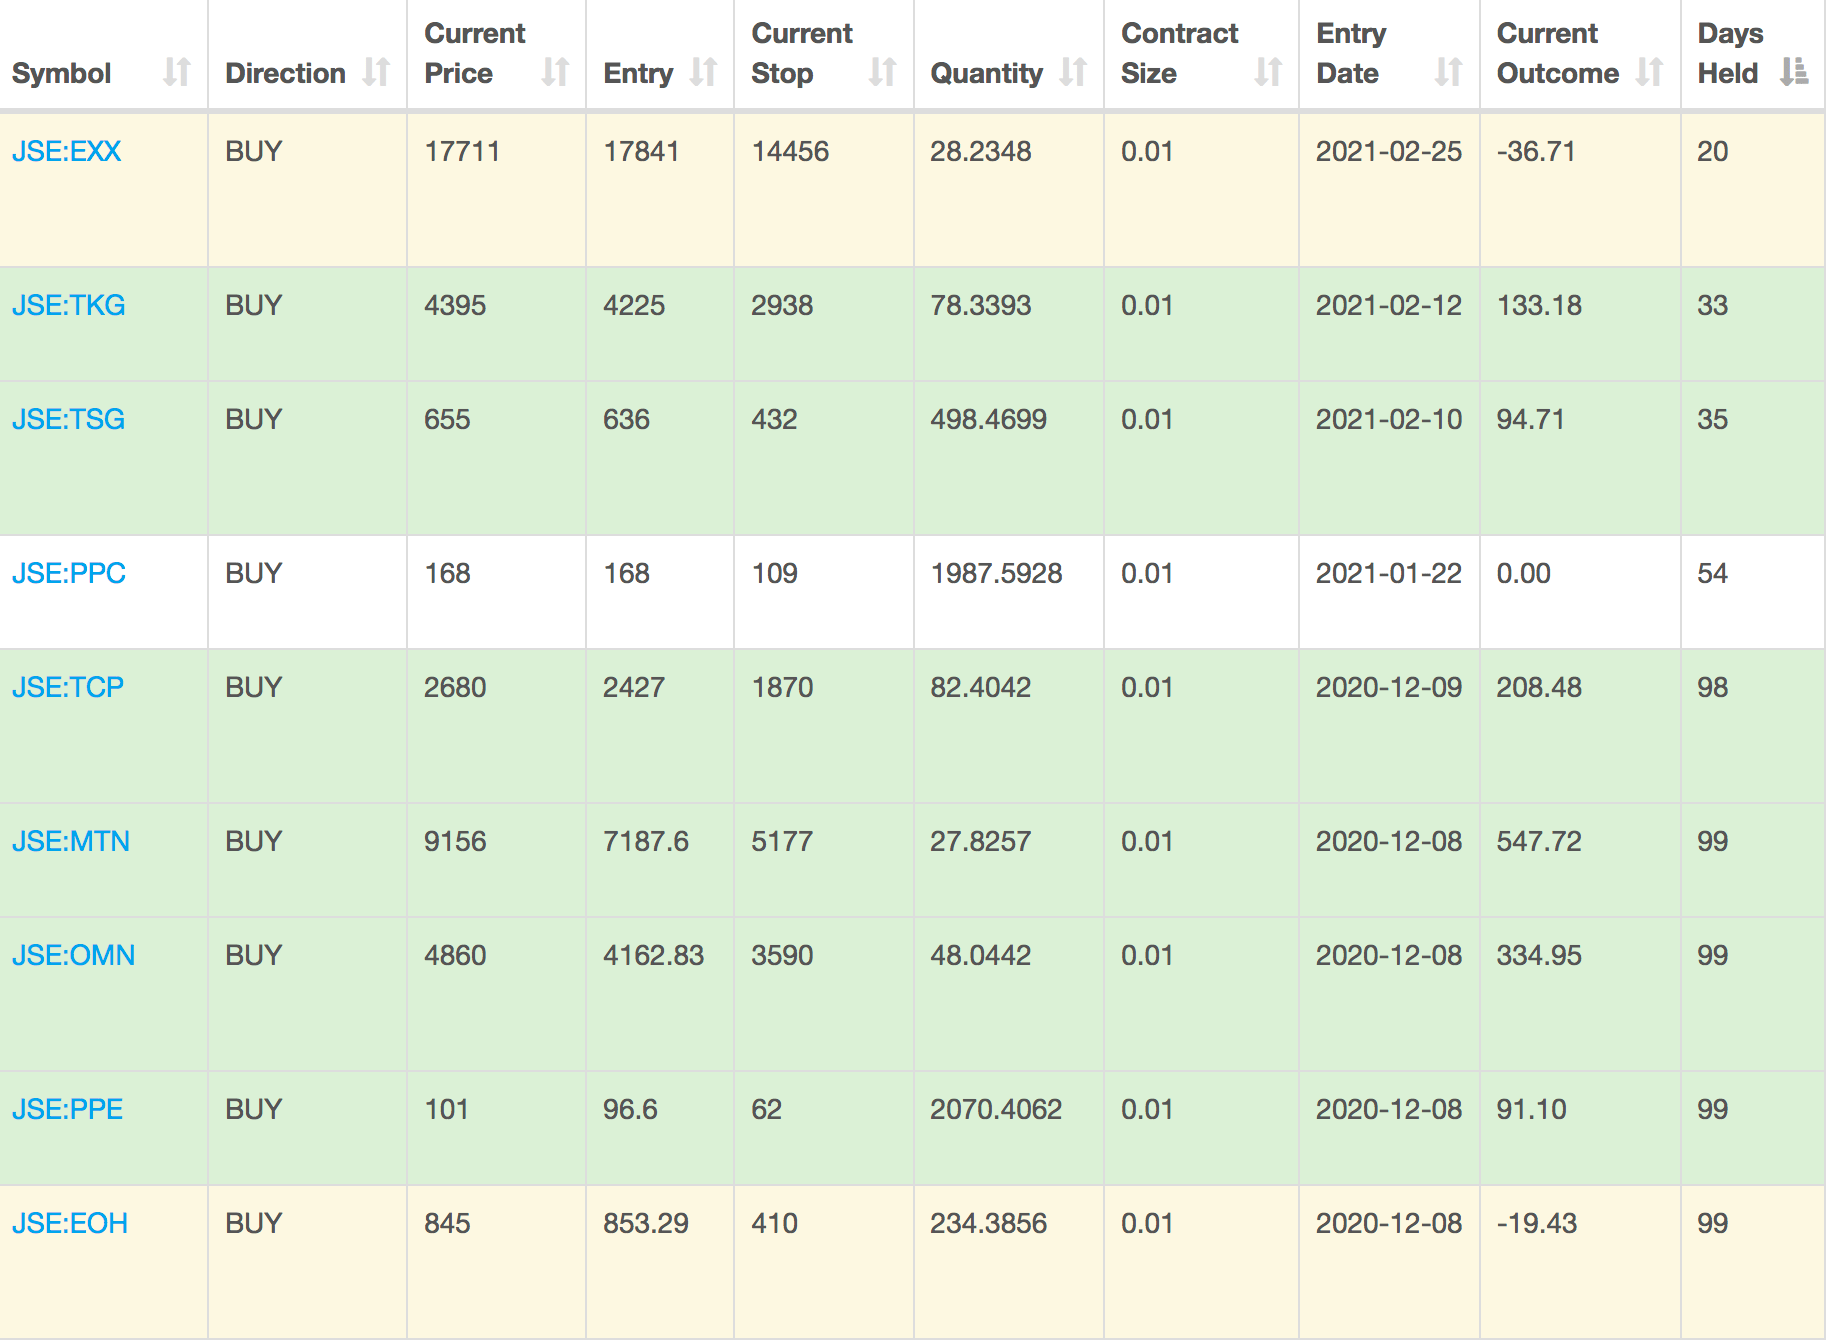The width and height of the screenshot is (1826, 1340).
Task: Click the 2021-02-25 entry date
Action: tap(1388, 151)
